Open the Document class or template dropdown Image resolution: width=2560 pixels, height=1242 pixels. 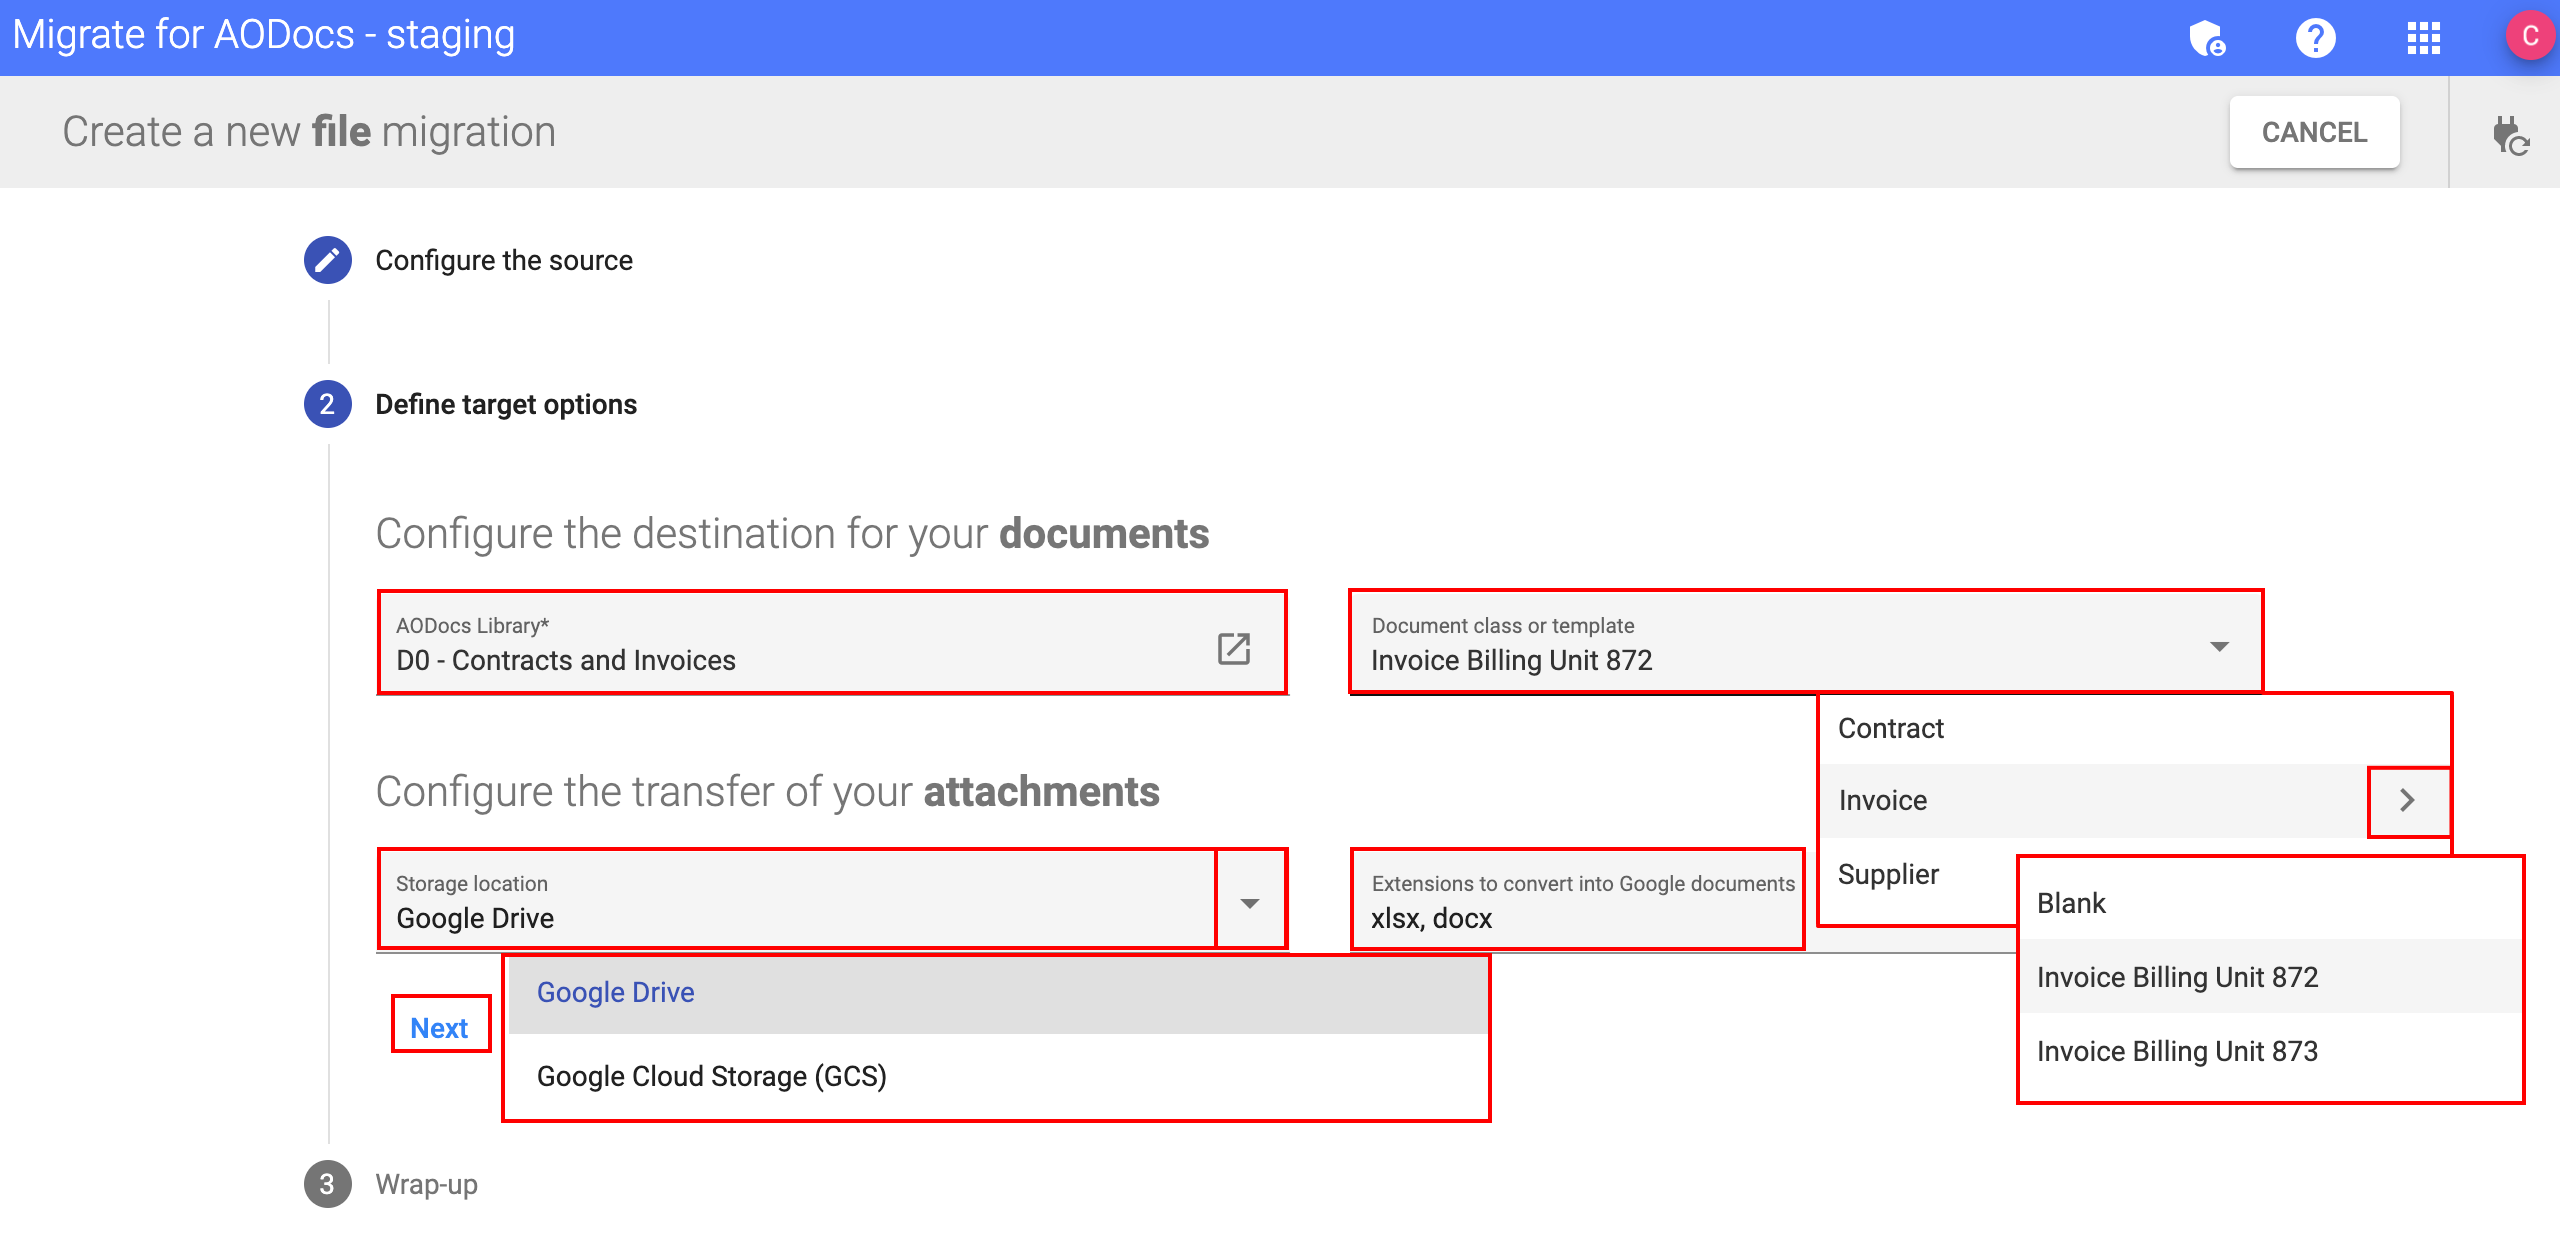click(x=2219, y=645)
